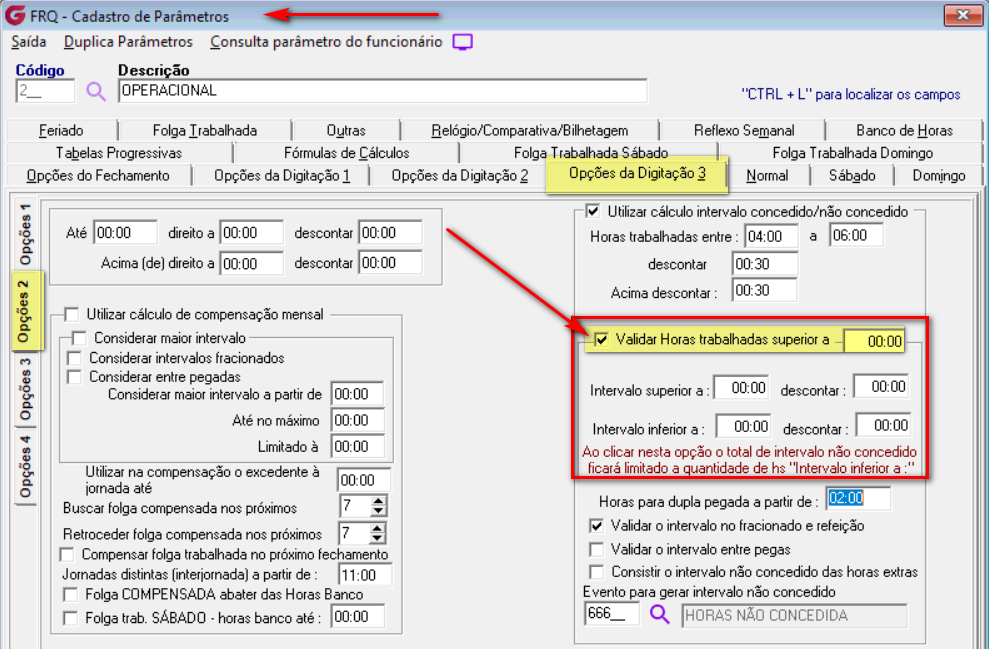The height and width of the screenshot is (649, 989).
Task: Select the Reflexo Semanal tab
Action: point(744,131)
